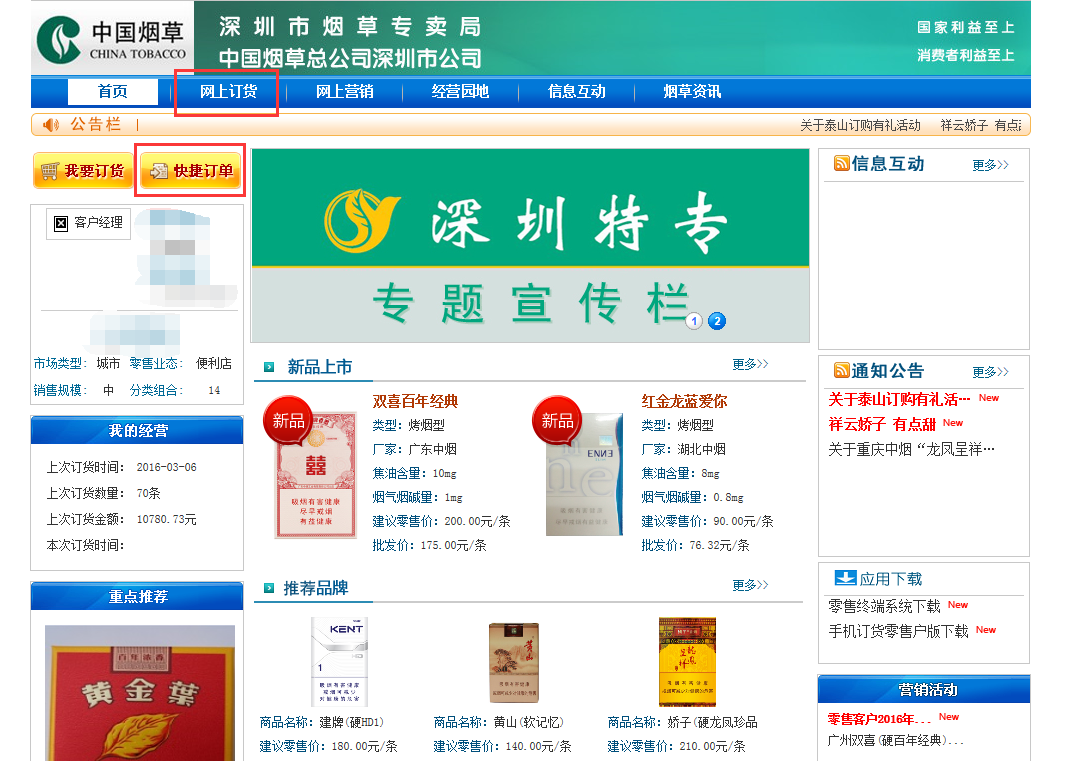Click the 黄山(软记忆) pack image
1068x761 pixels.
[514, 663]
